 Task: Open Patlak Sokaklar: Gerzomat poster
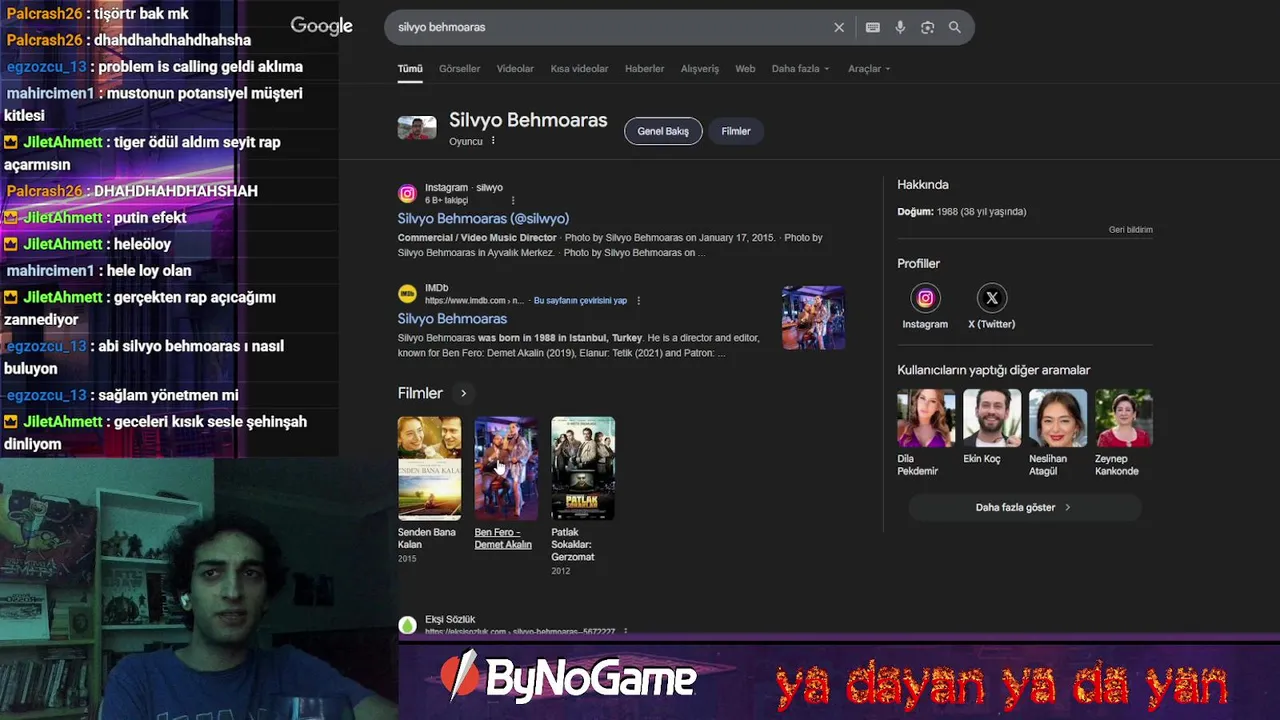coord(583,468)
